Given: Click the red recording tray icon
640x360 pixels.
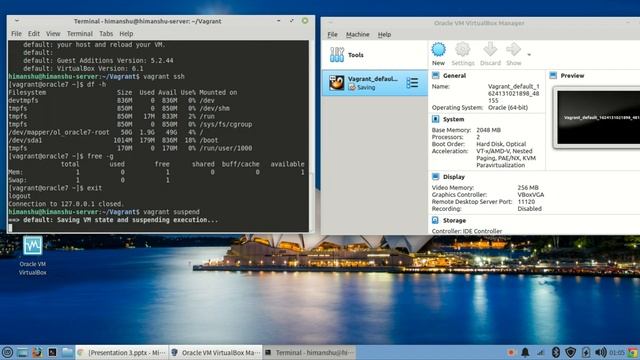Looking at the screenshot, I should pos(511,352).
